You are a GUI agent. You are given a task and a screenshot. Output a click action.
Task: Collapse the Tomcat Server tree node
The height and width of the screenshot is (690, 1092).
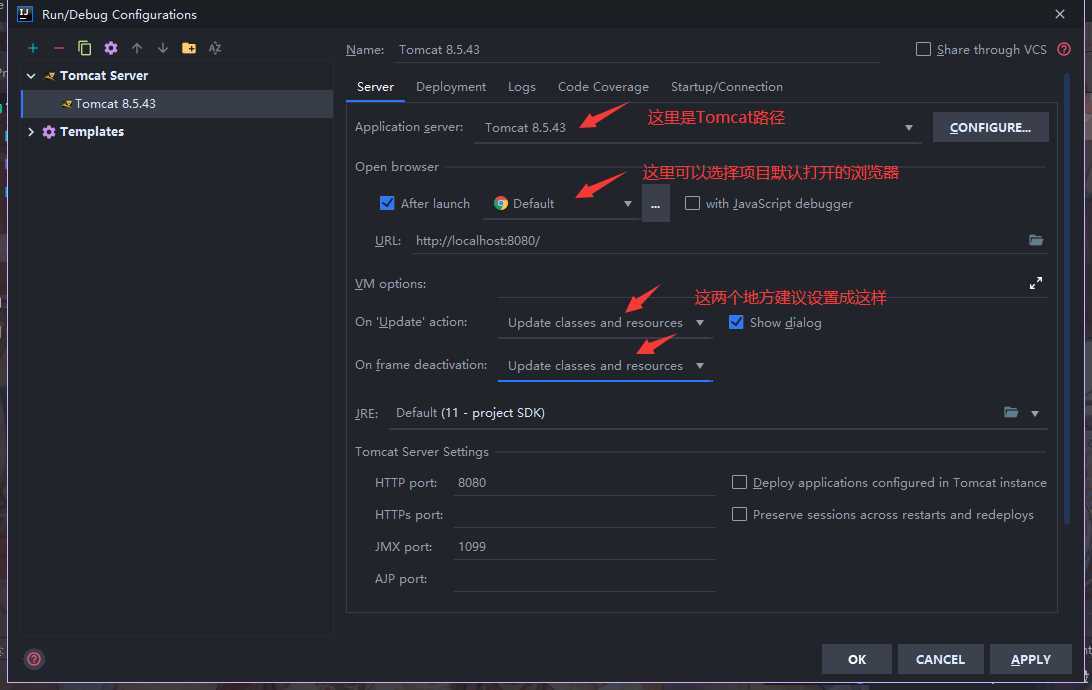click(31, 75)
